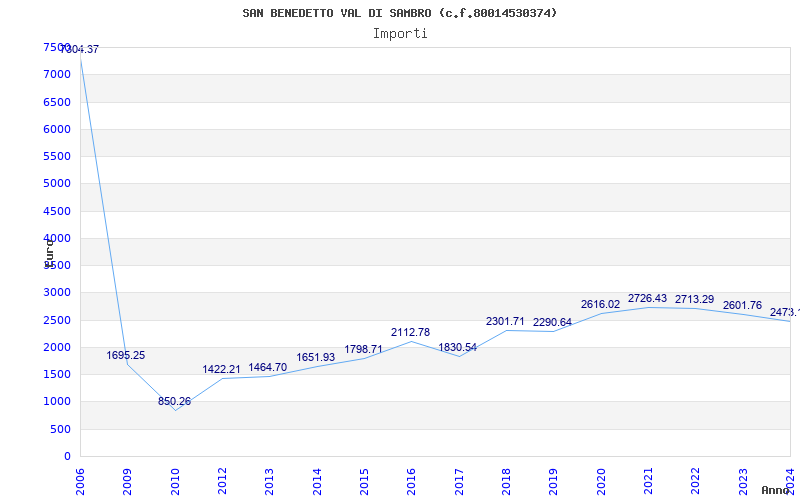Select the 1830.54 data label

click(458, 347)
